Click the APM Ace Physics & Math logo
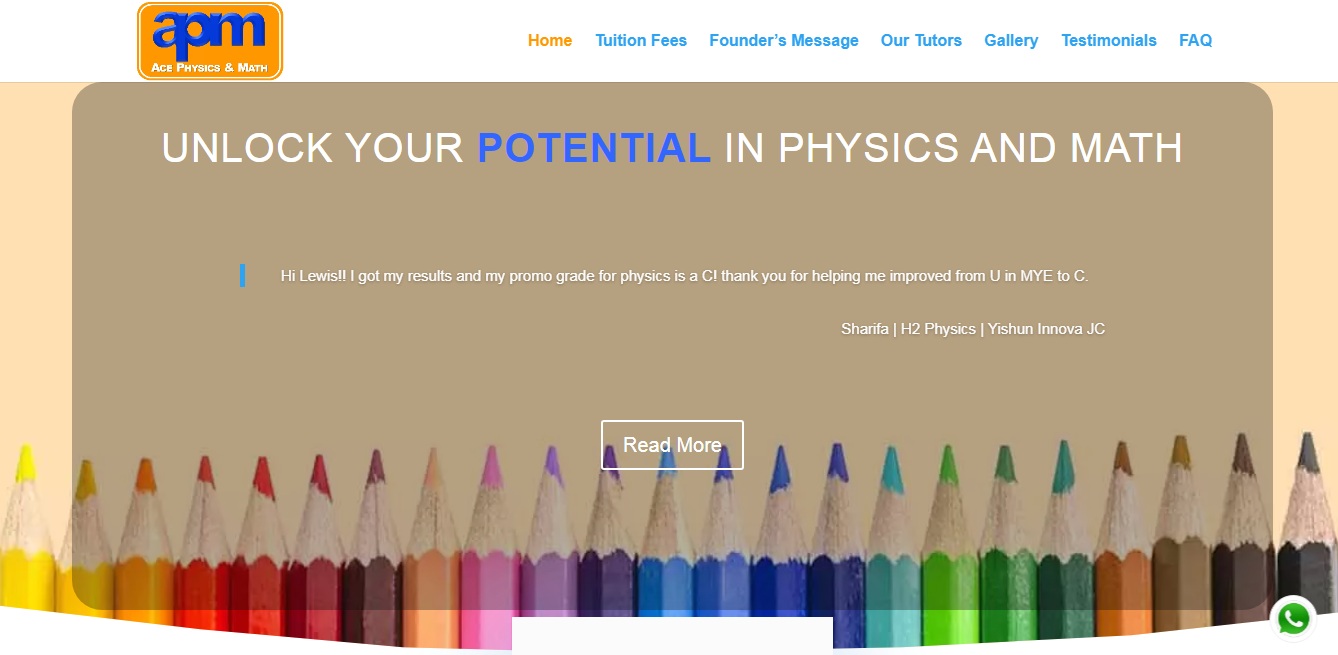 tap(210, 41)
